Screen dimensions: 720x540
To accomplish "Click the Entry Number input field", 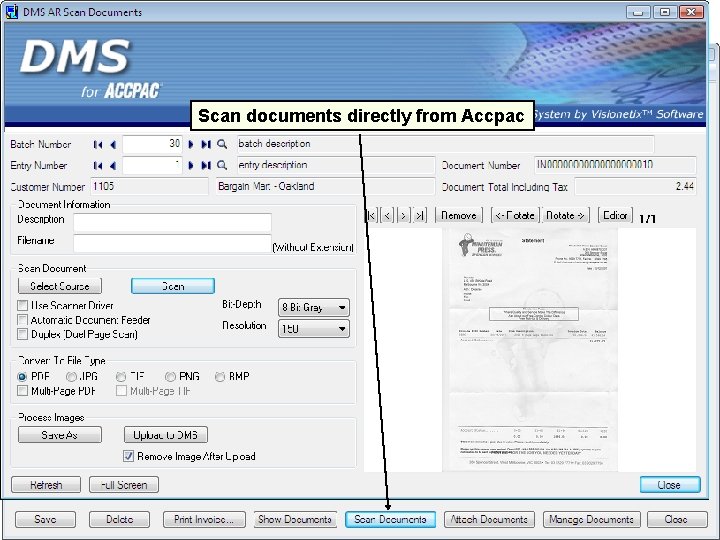I will coord(152,165).
